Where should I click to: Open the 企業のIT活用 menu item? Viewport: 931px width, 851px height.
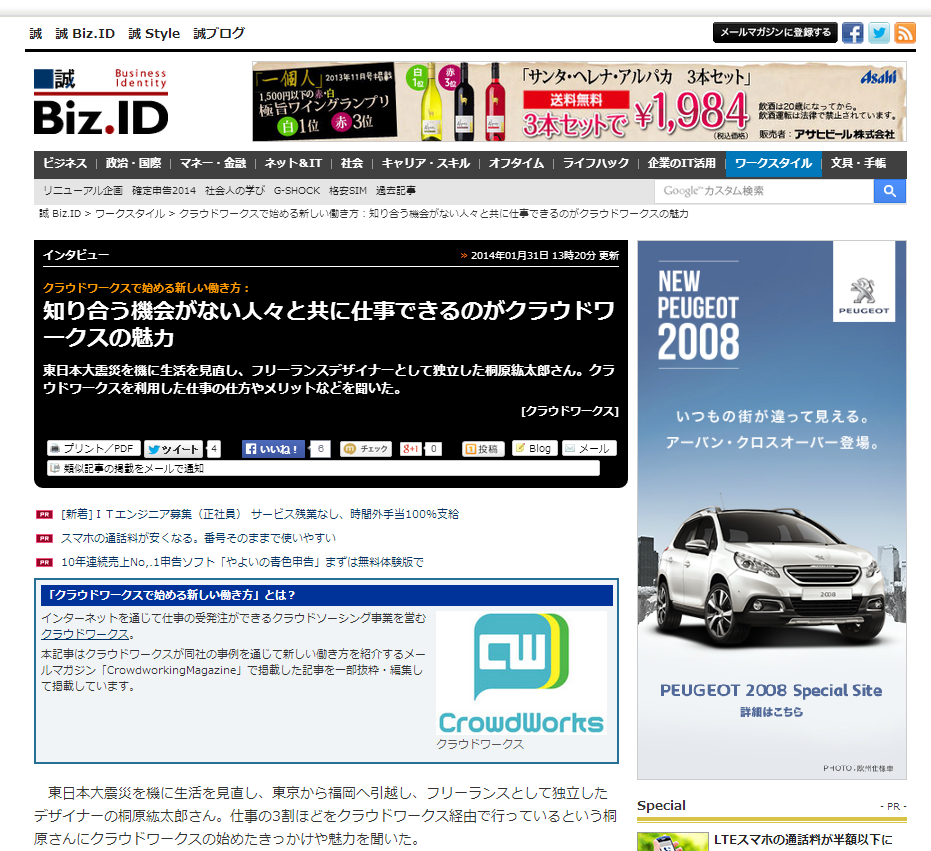tap(682, 163)
